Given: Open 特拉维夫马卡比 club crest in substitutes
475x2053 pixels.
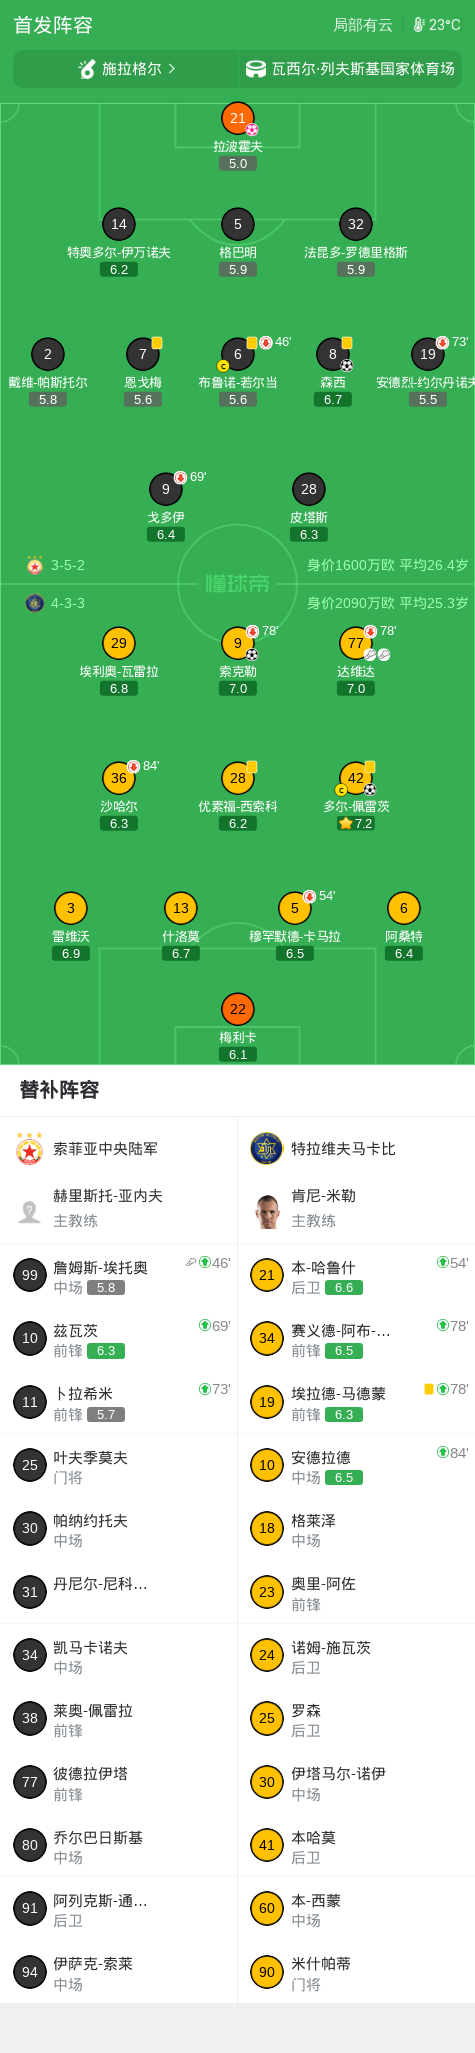Looking at the screenshot, I should point(267,1149).
